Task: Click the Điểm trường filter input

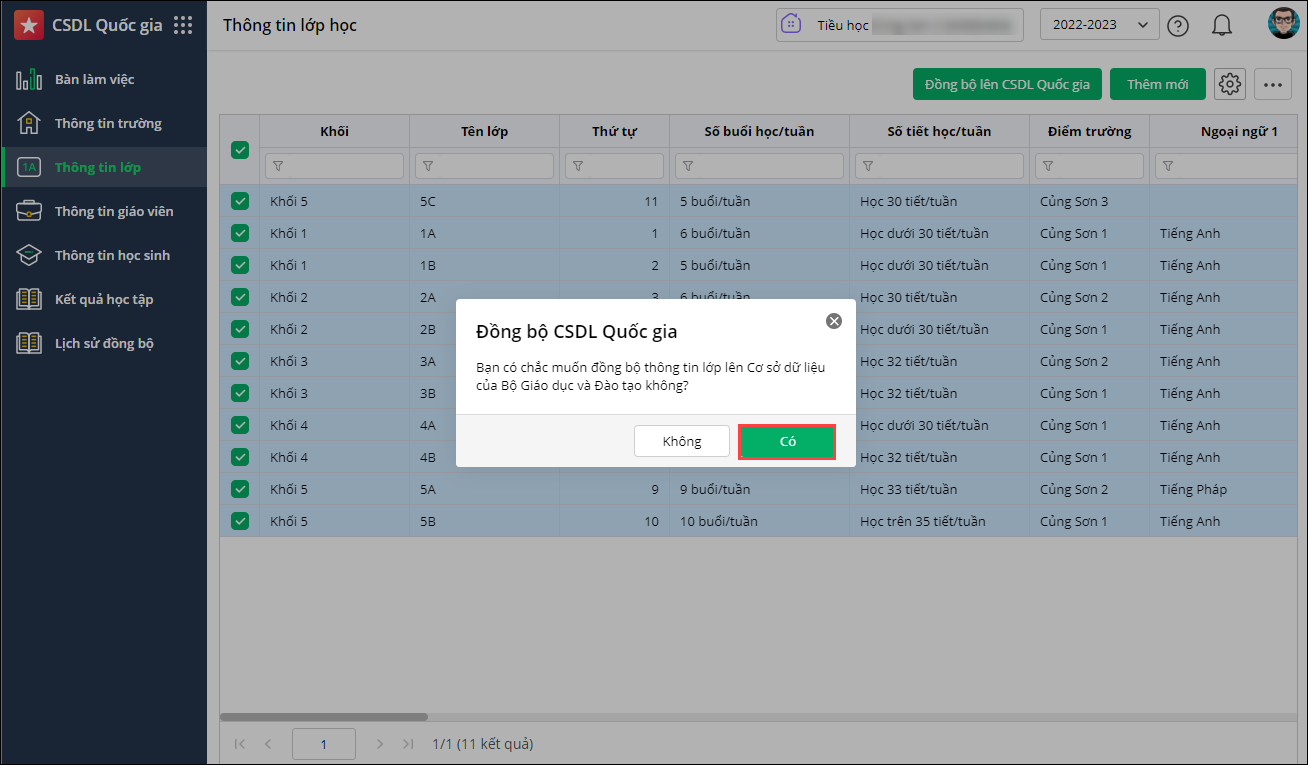Action: 1089,166
